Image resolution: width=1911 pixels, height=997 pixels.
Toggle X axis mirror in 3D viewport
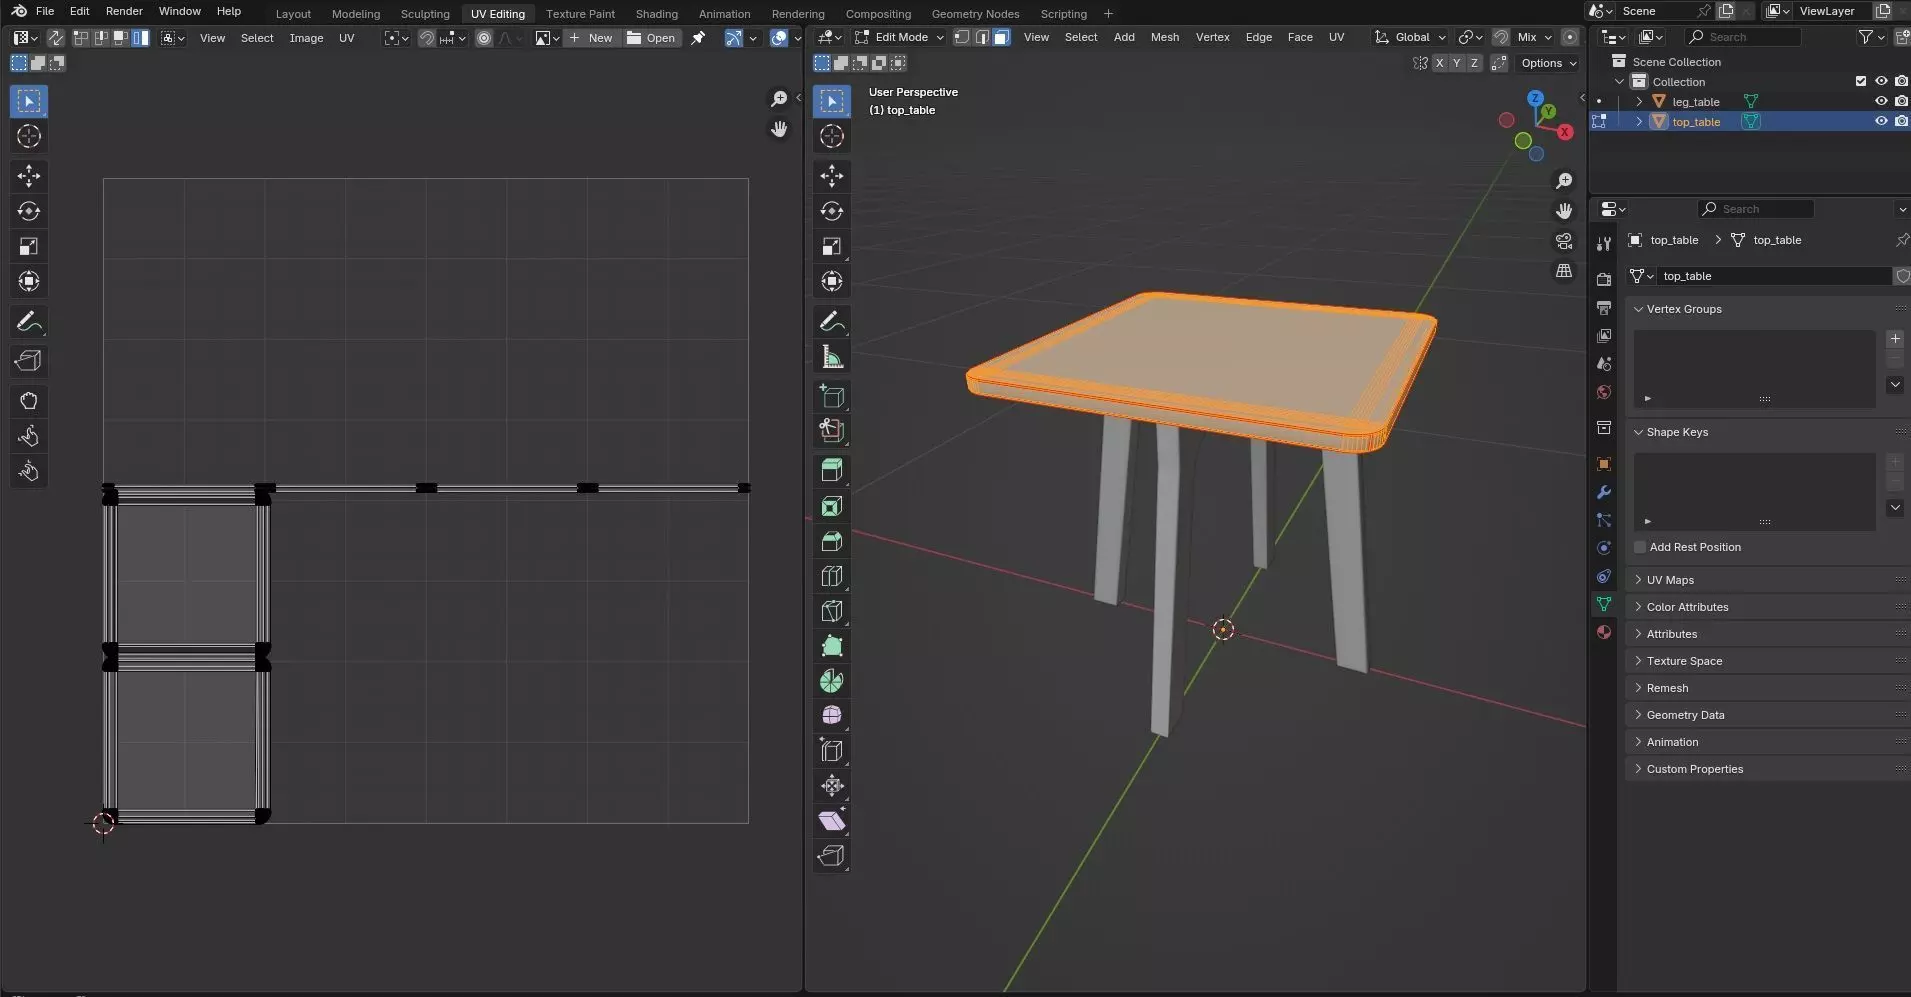pyautogui.click(x=1439, y=63)
